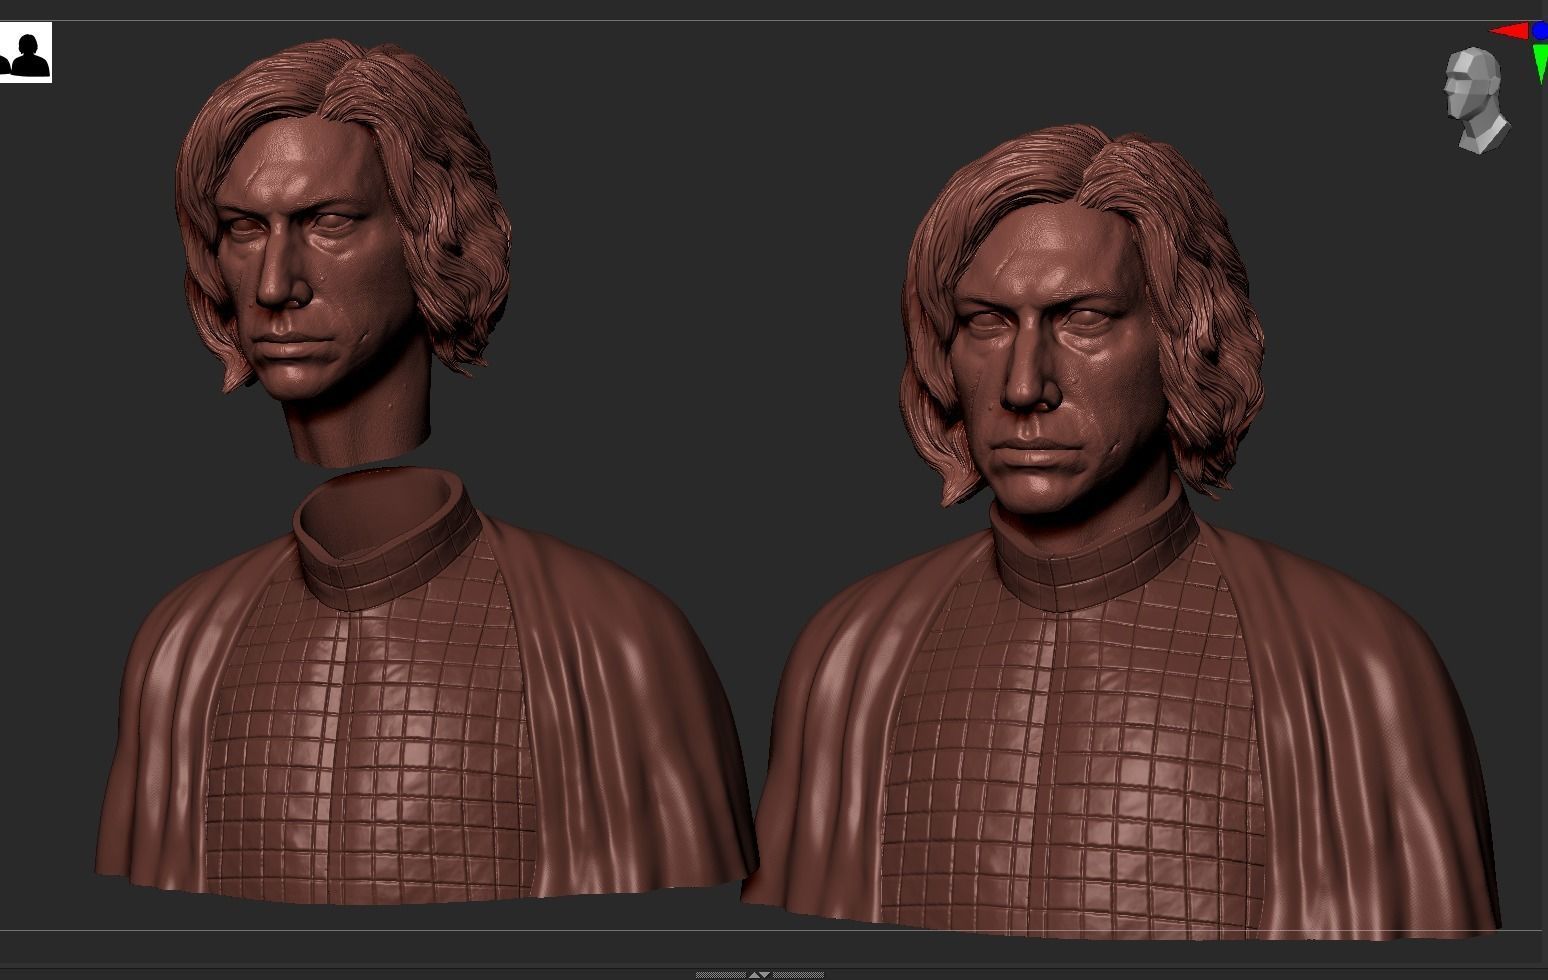Click the blue Z-axis dot

[x=1541, y=30]
